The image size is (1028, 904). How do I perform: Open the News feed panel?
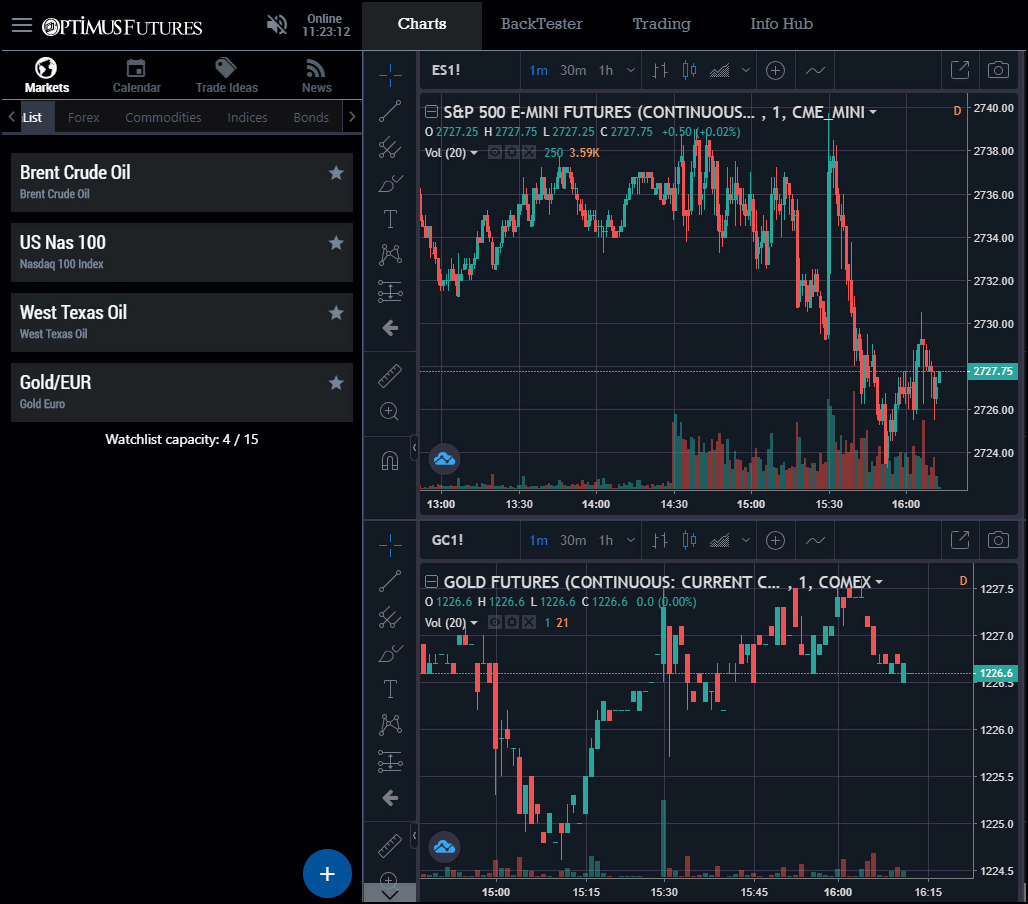coord(317,75)
